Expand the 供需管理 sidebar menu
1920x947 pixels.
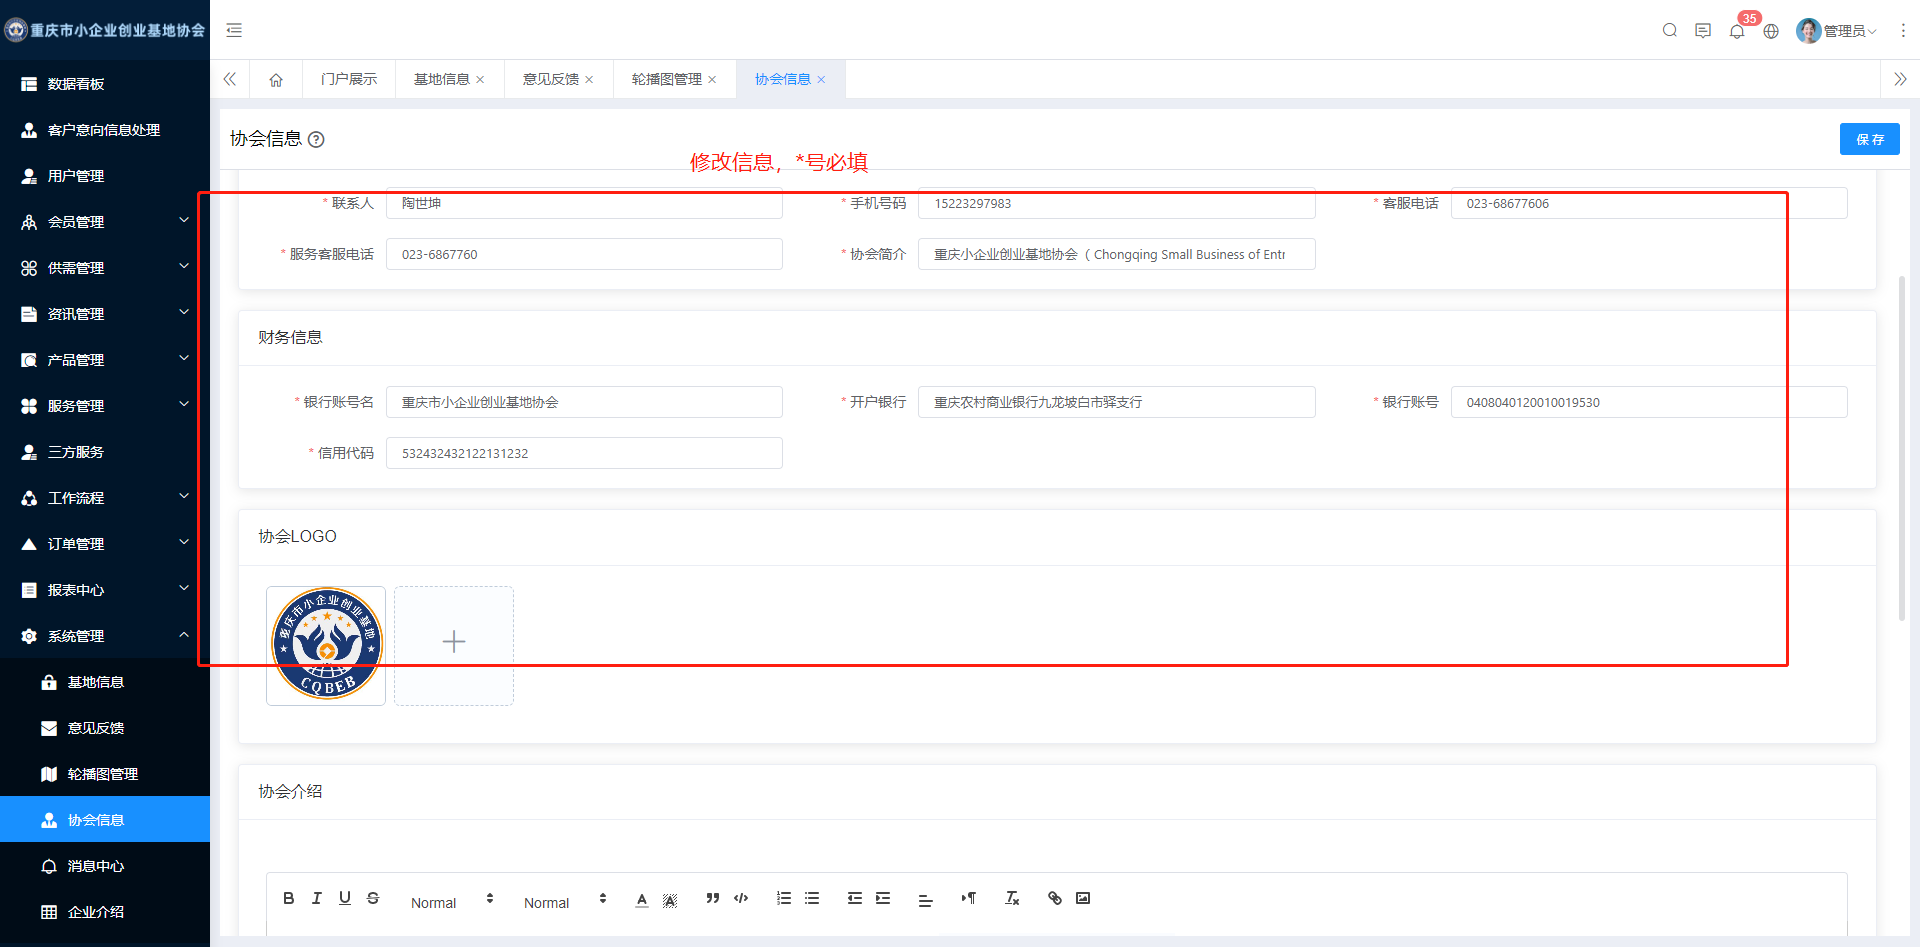105,268
